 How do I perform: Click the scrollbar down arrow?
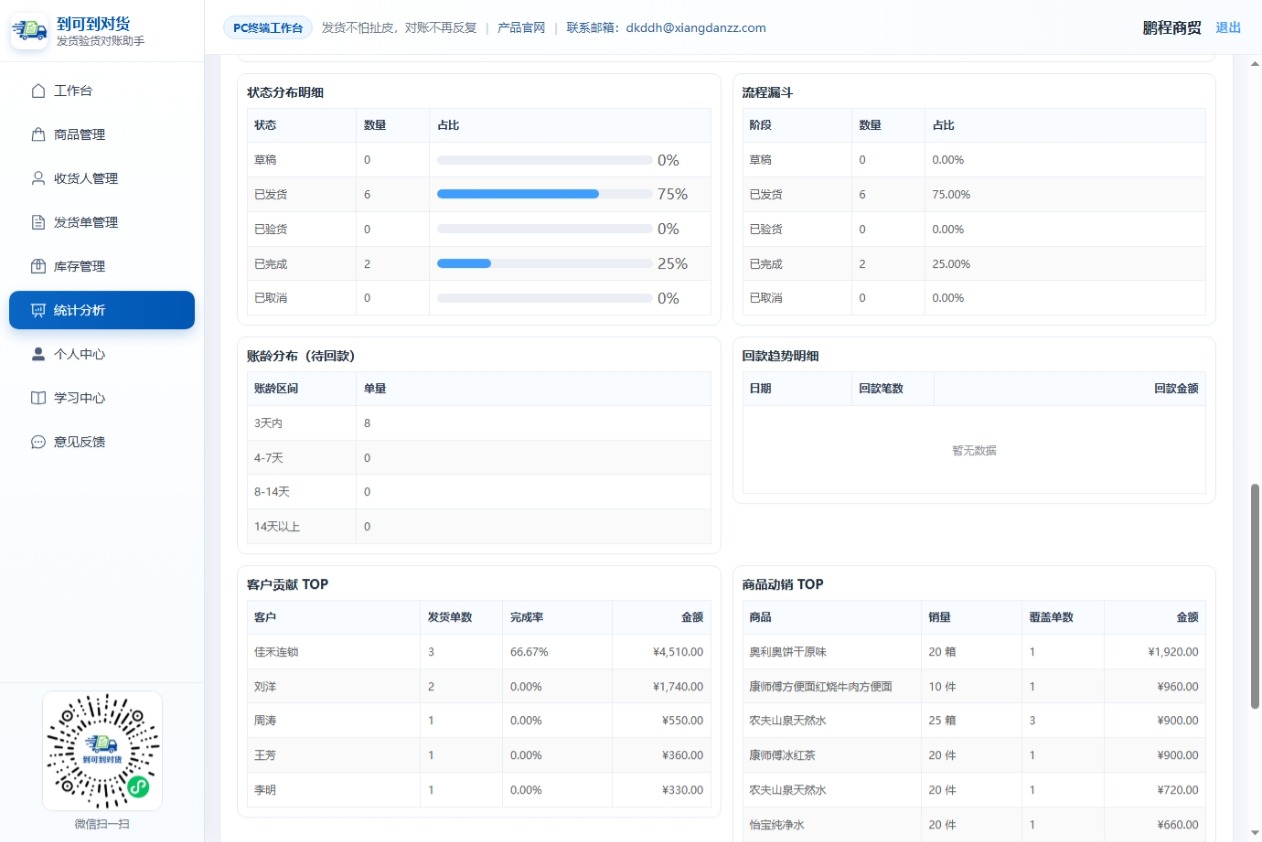pyautogui.click(x=1255, y=832)
